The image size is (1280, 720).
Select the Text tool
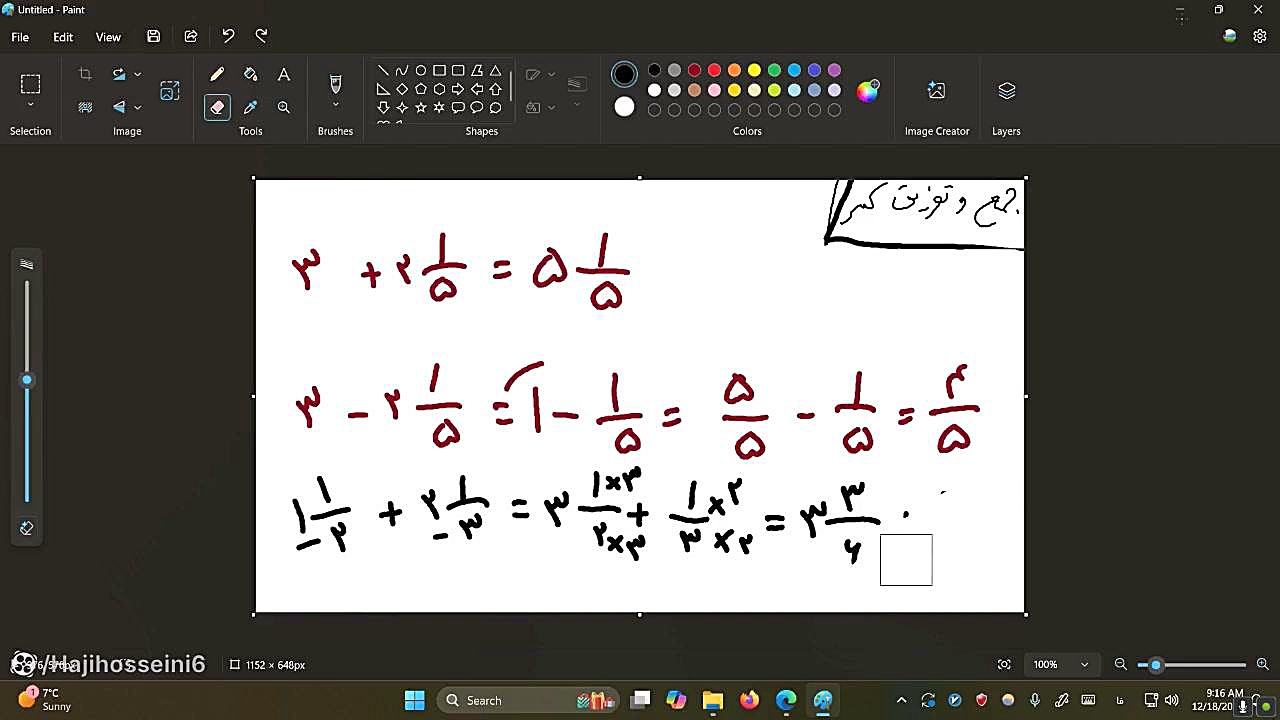[284, 75]
